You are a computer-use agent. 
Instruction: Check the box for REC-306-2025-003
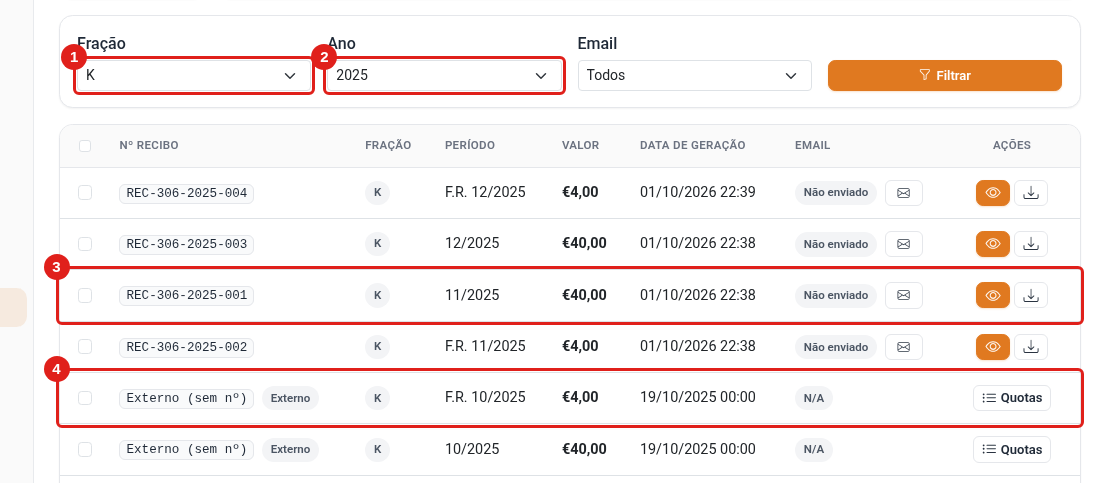pos(85,244)
